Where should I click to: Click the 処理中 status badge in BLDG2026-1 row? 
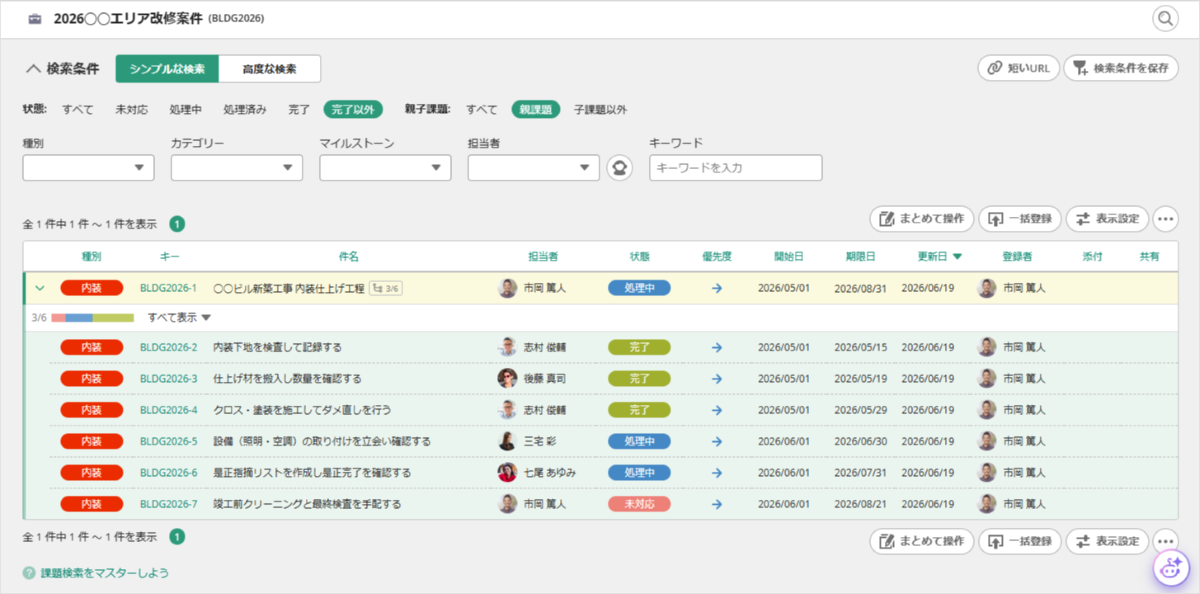click(x=639, y=288)
